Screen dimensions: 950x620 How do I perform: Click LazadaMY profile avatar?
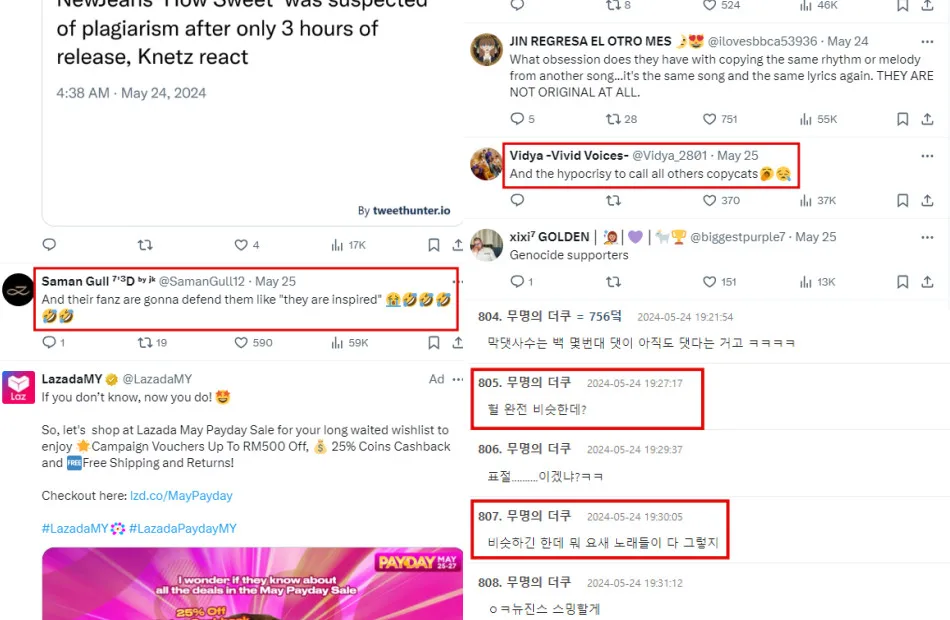[18, 387]
